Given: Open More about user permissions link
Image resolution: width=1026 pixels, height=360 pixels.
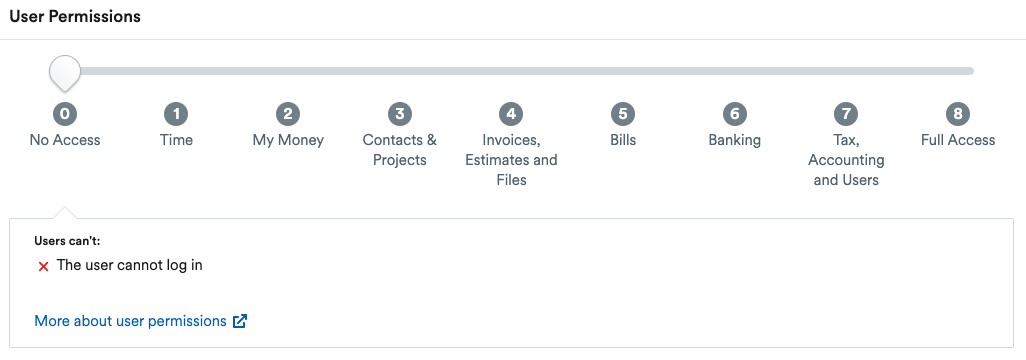Looking at the screenshot, I should [130, 321].
